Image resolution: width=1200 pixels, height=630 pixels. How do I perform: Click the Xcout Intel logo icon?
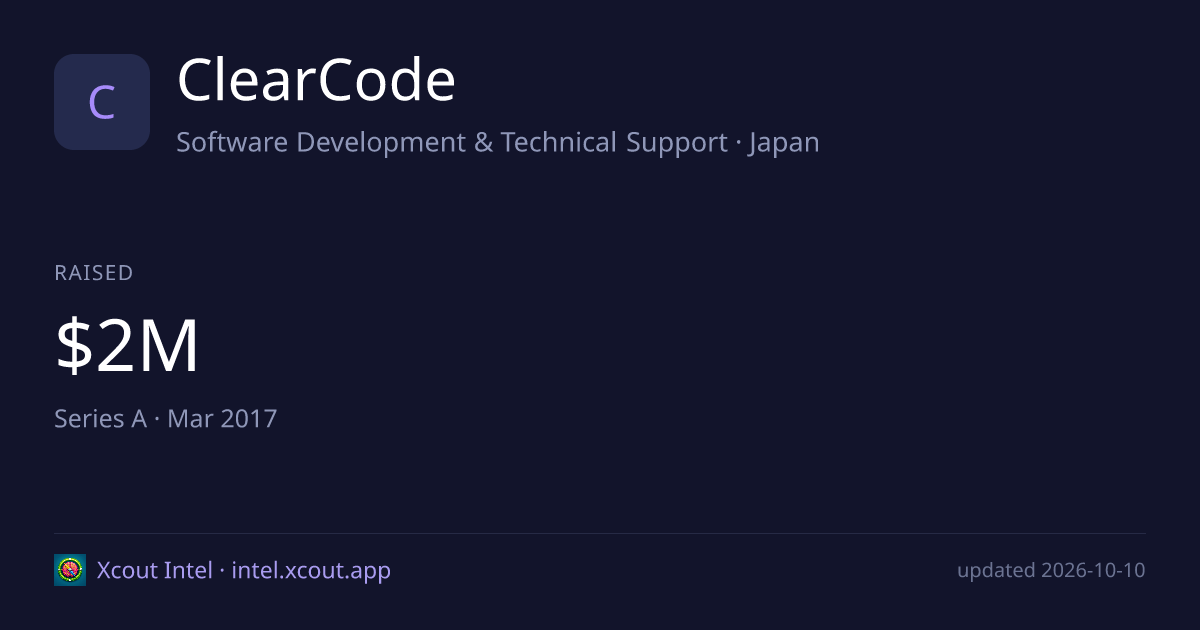tap(70, 570)
